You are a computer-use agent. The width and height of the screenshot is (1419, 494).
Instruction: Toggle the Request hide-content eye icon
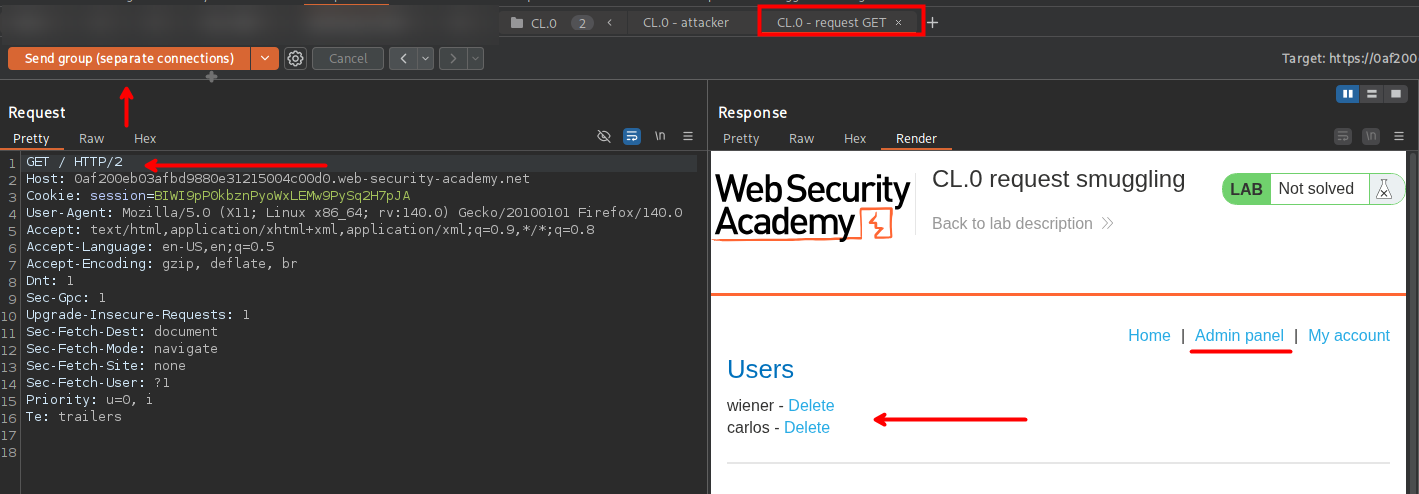click(x=603, y=136)
